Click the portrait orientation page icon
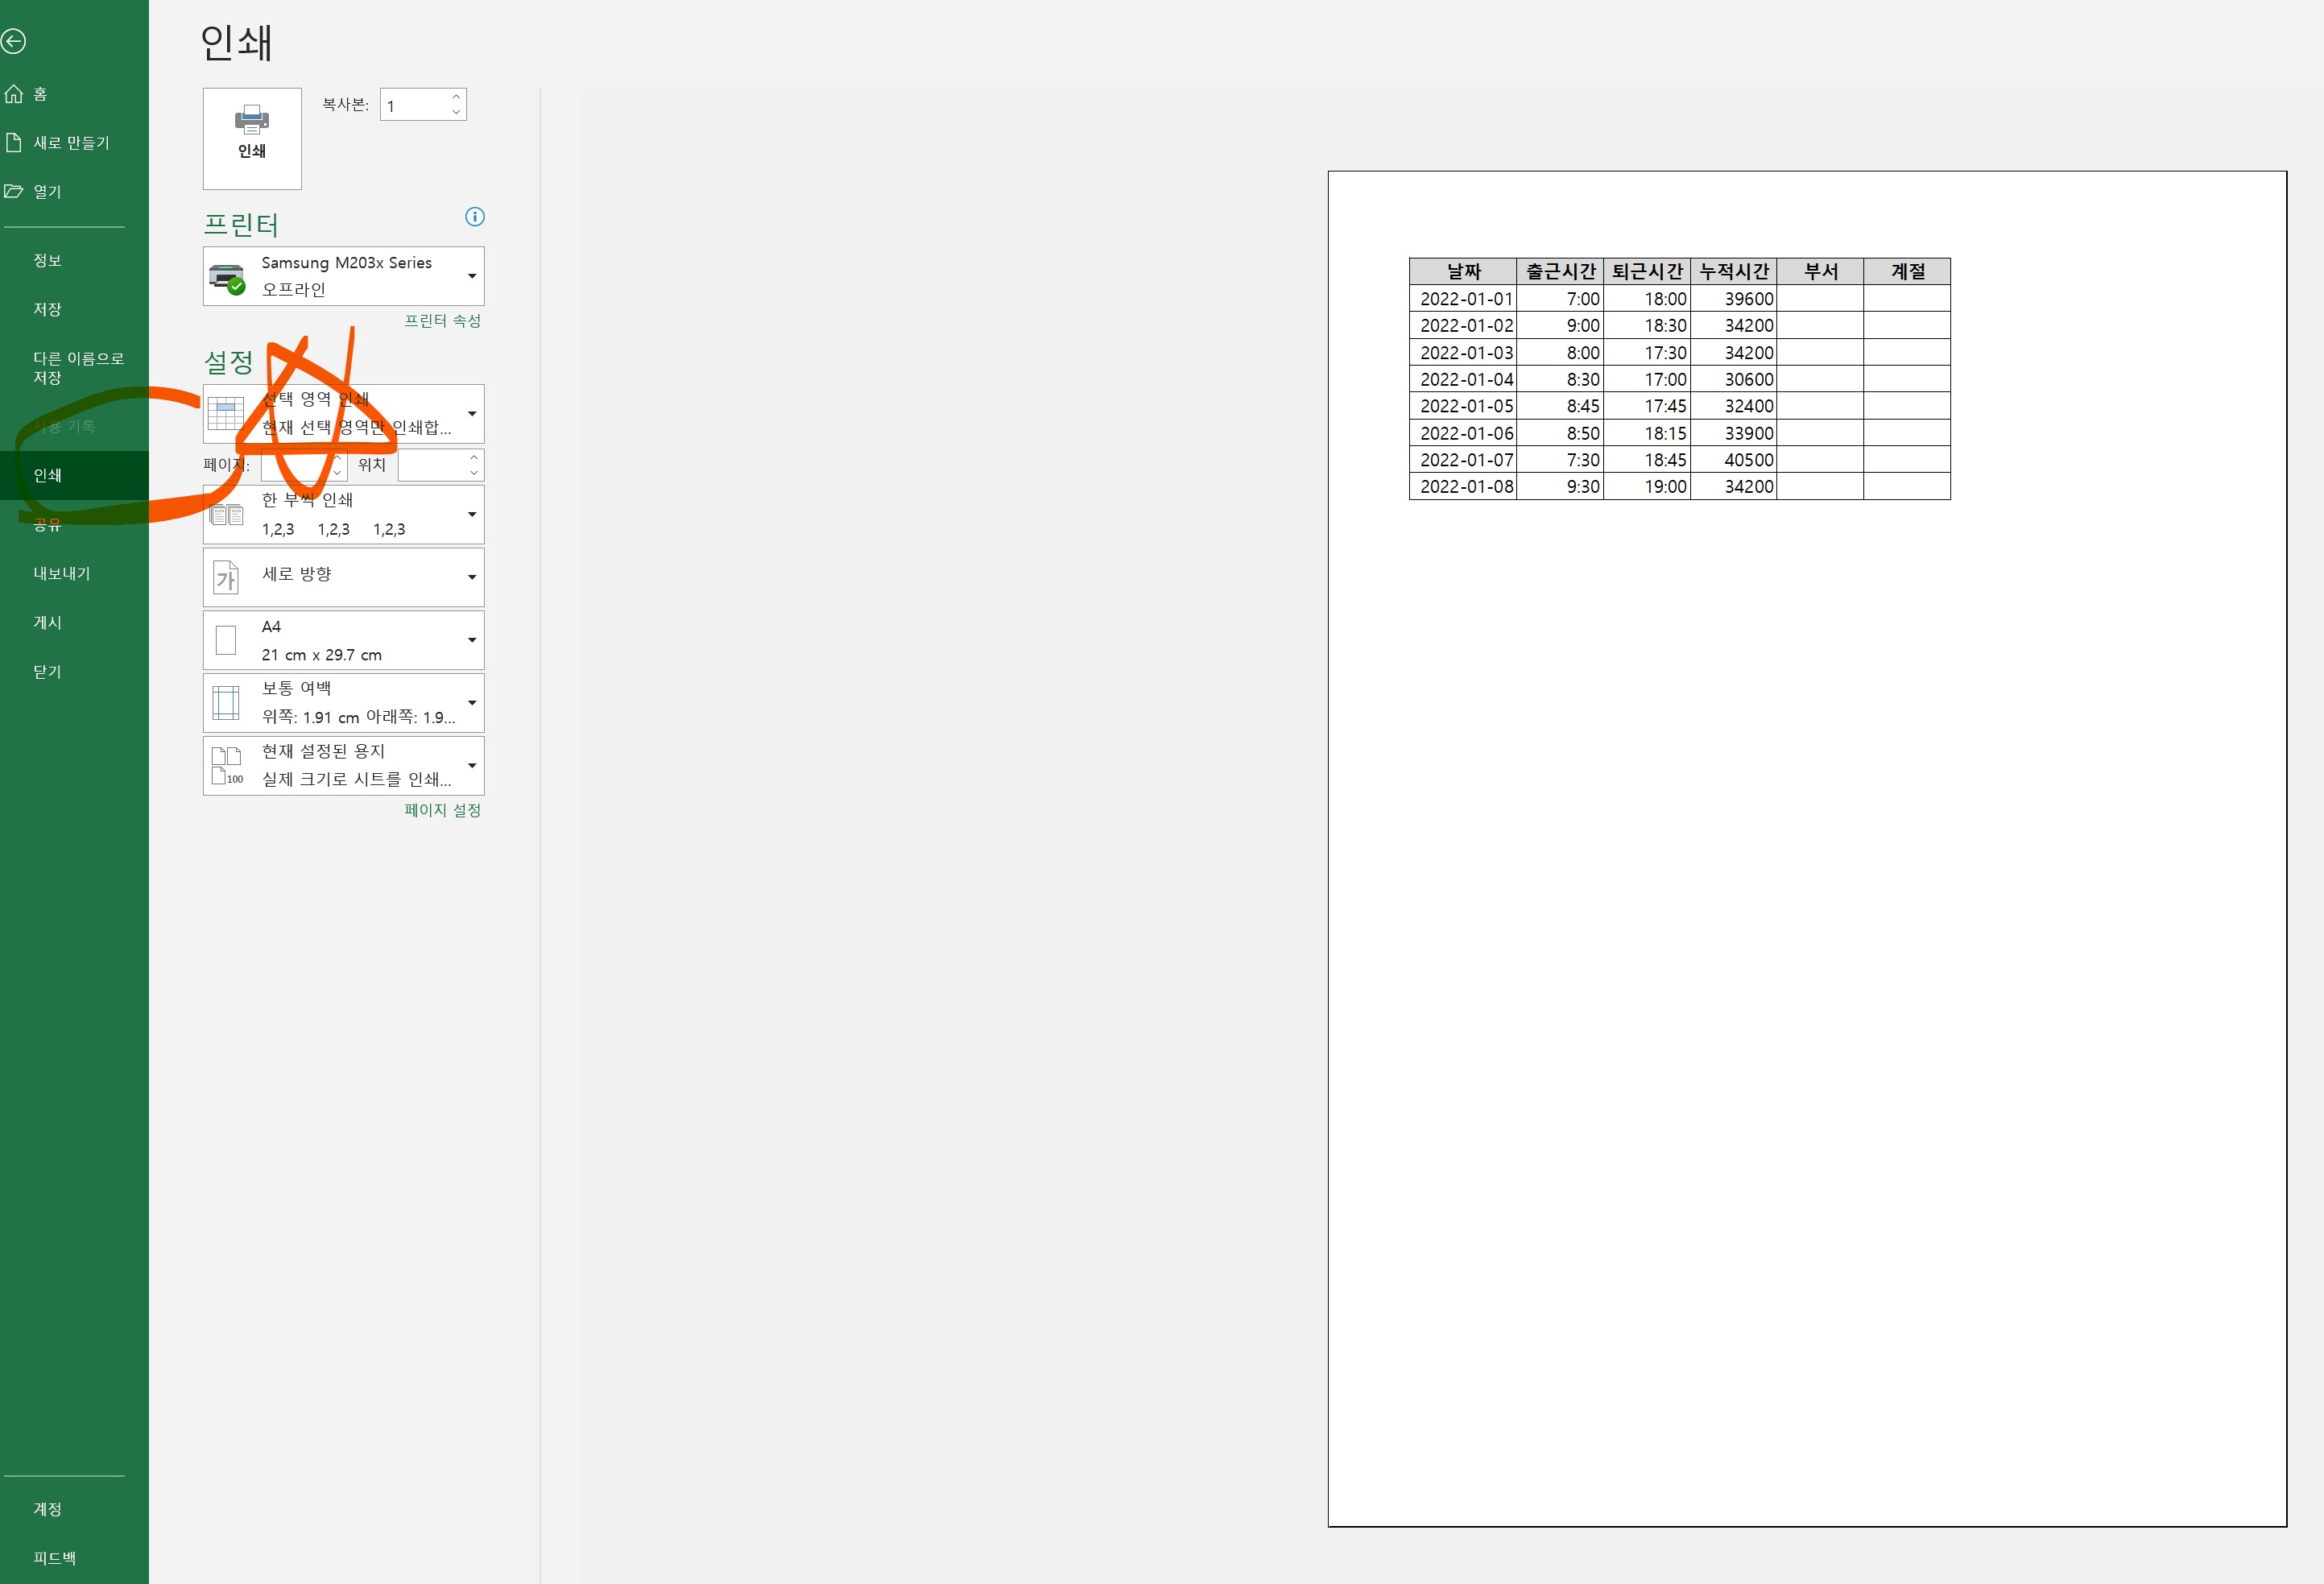The image size is (2324, 1584). coord(227,577)
